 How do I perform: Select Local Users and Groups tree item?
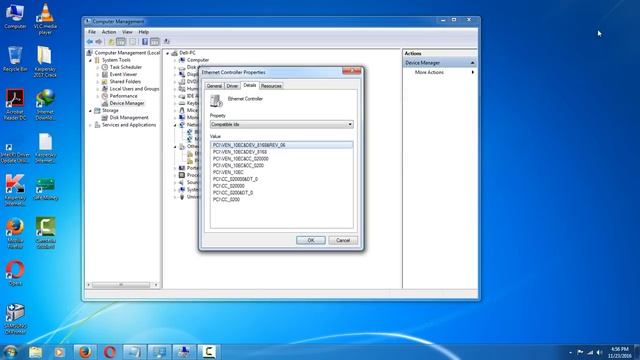click(134, 89)
